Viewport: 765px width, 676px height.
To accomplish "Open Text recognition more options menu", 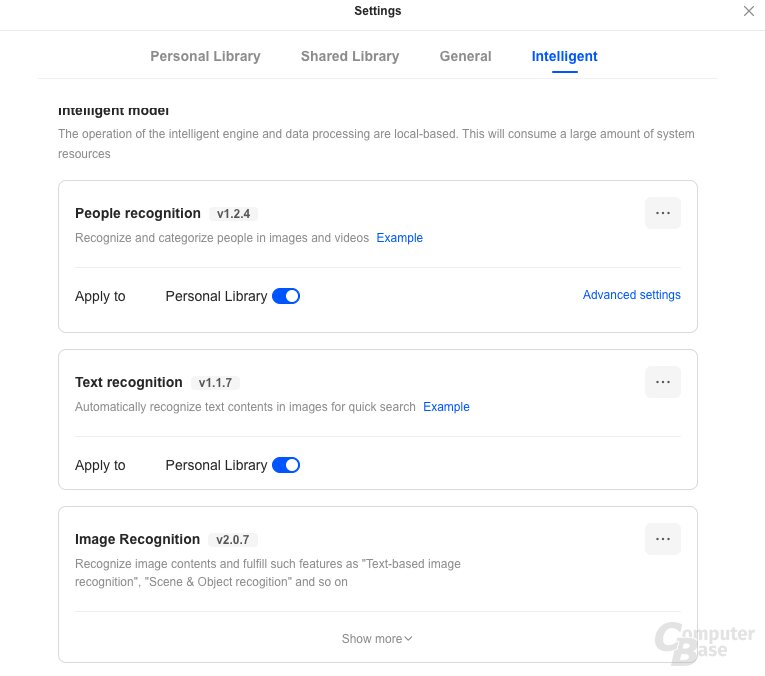I will [x=662, y=382].
